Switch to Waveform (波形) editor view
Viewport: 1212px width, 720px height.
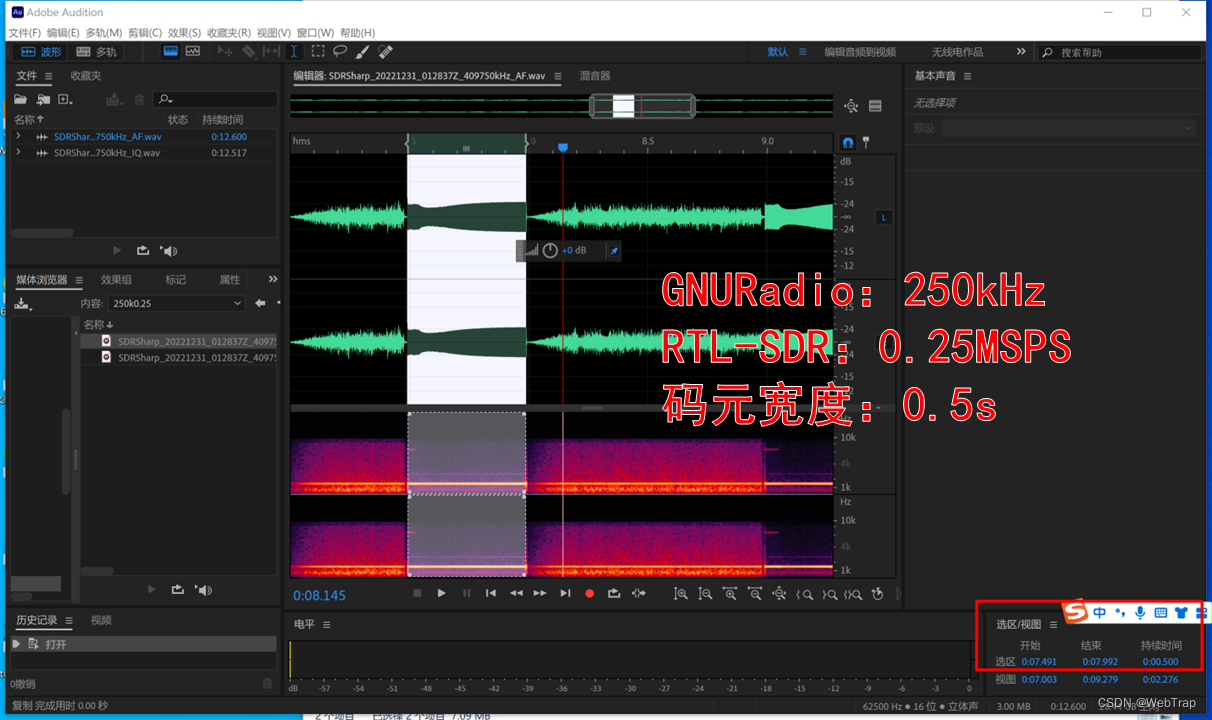pos(42,52)
